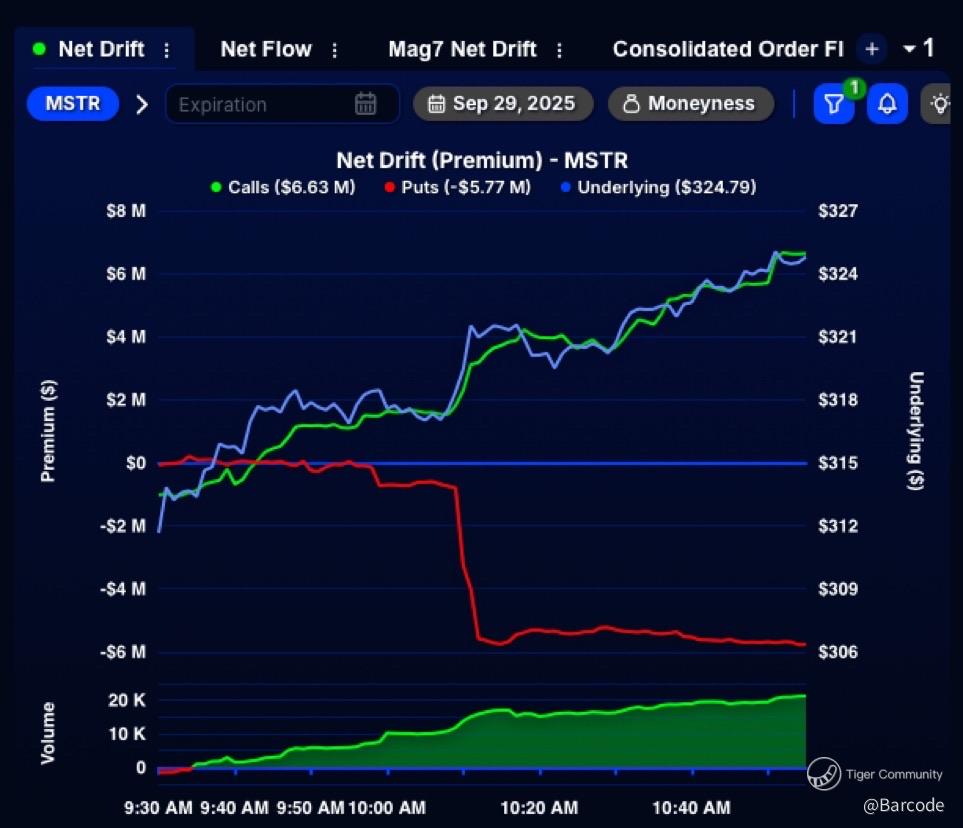This screenshot has height=828, width=963.
Task: Toggle the Puts series in the legend
Action: coord(458,187)
